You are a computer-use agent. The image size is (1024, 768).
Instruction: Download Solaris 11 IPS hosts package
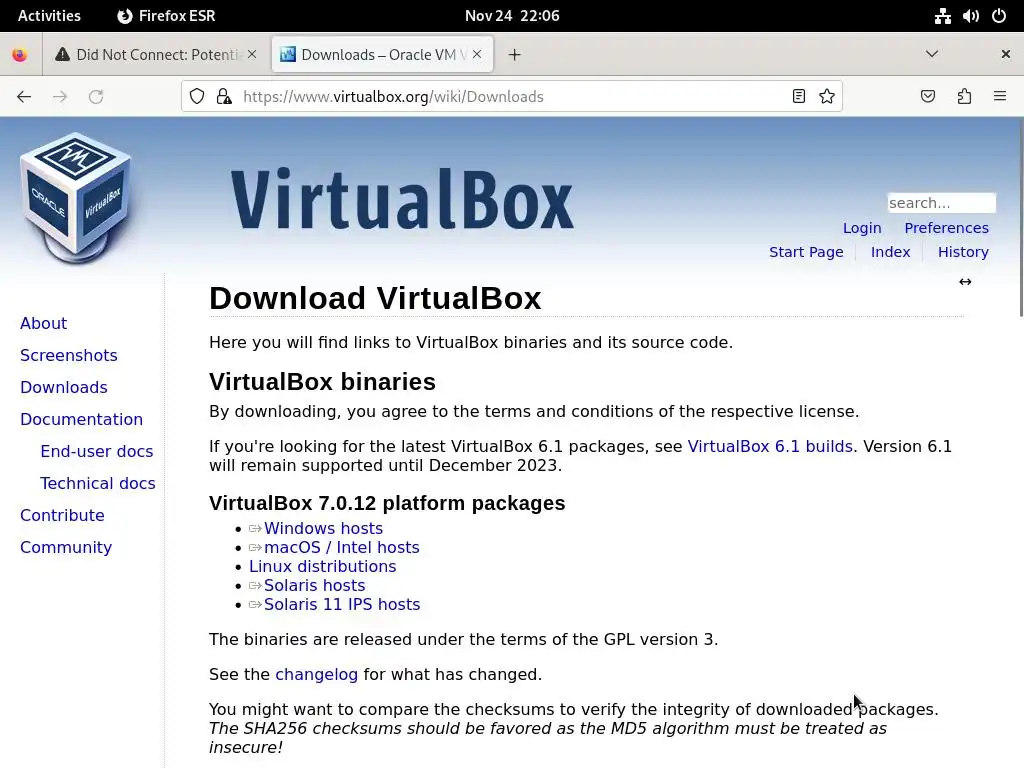click(342, 604)
